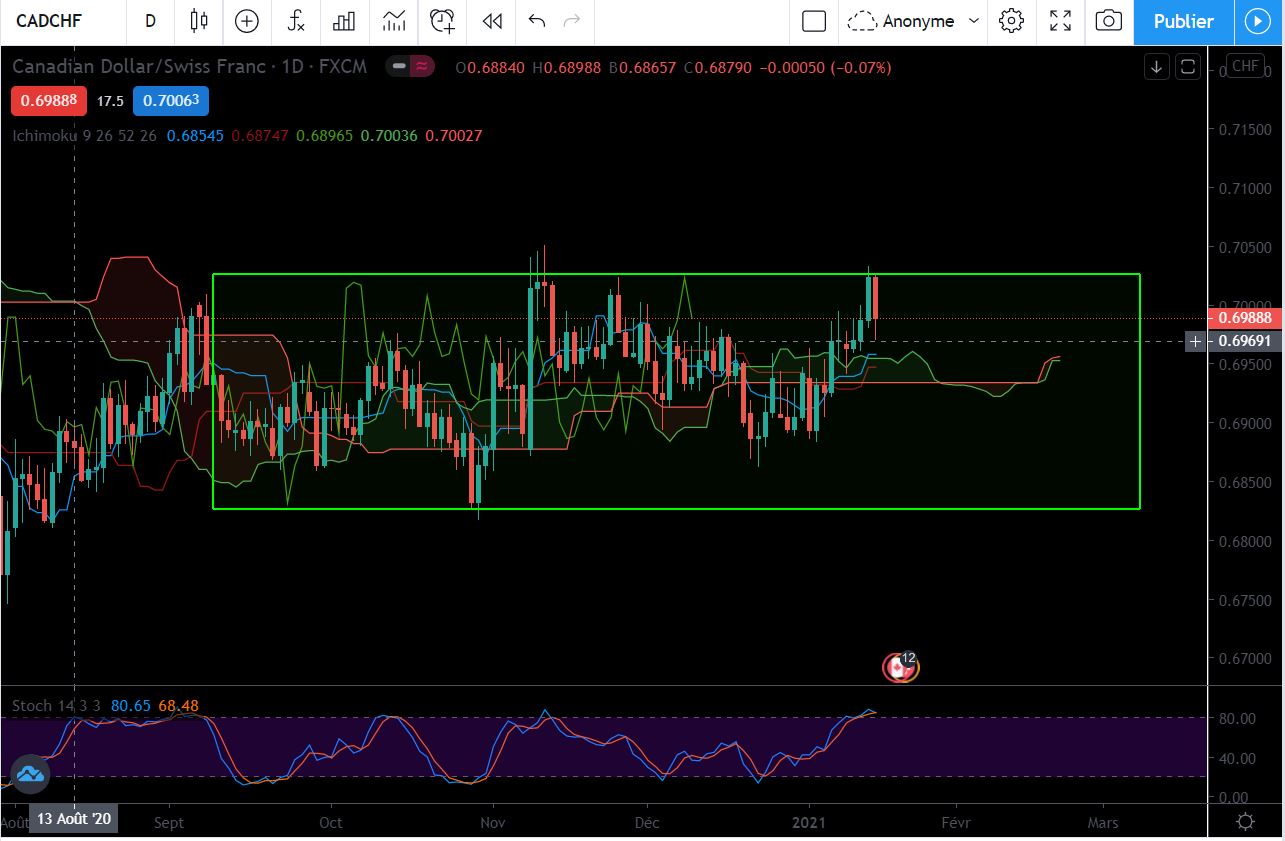Switch chart to fullscreen mode

coord(1060,21)
